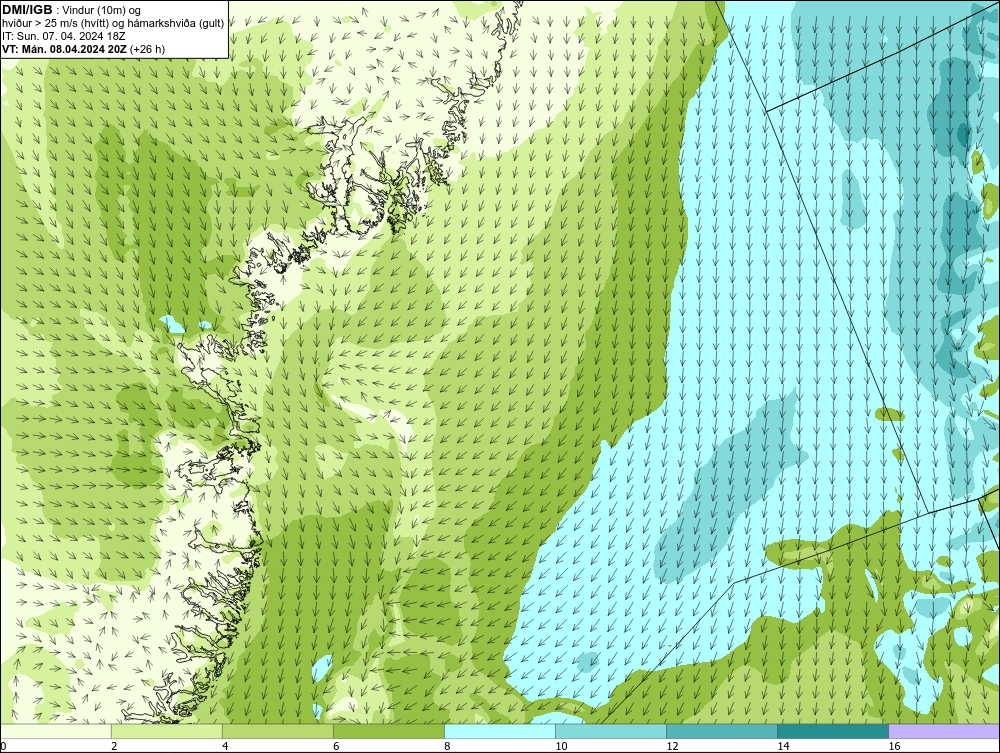Click the 'hviður > 25 m/s' legend line
The height and width of the screenshot is (753, 1000).
[x=114, y=24]
